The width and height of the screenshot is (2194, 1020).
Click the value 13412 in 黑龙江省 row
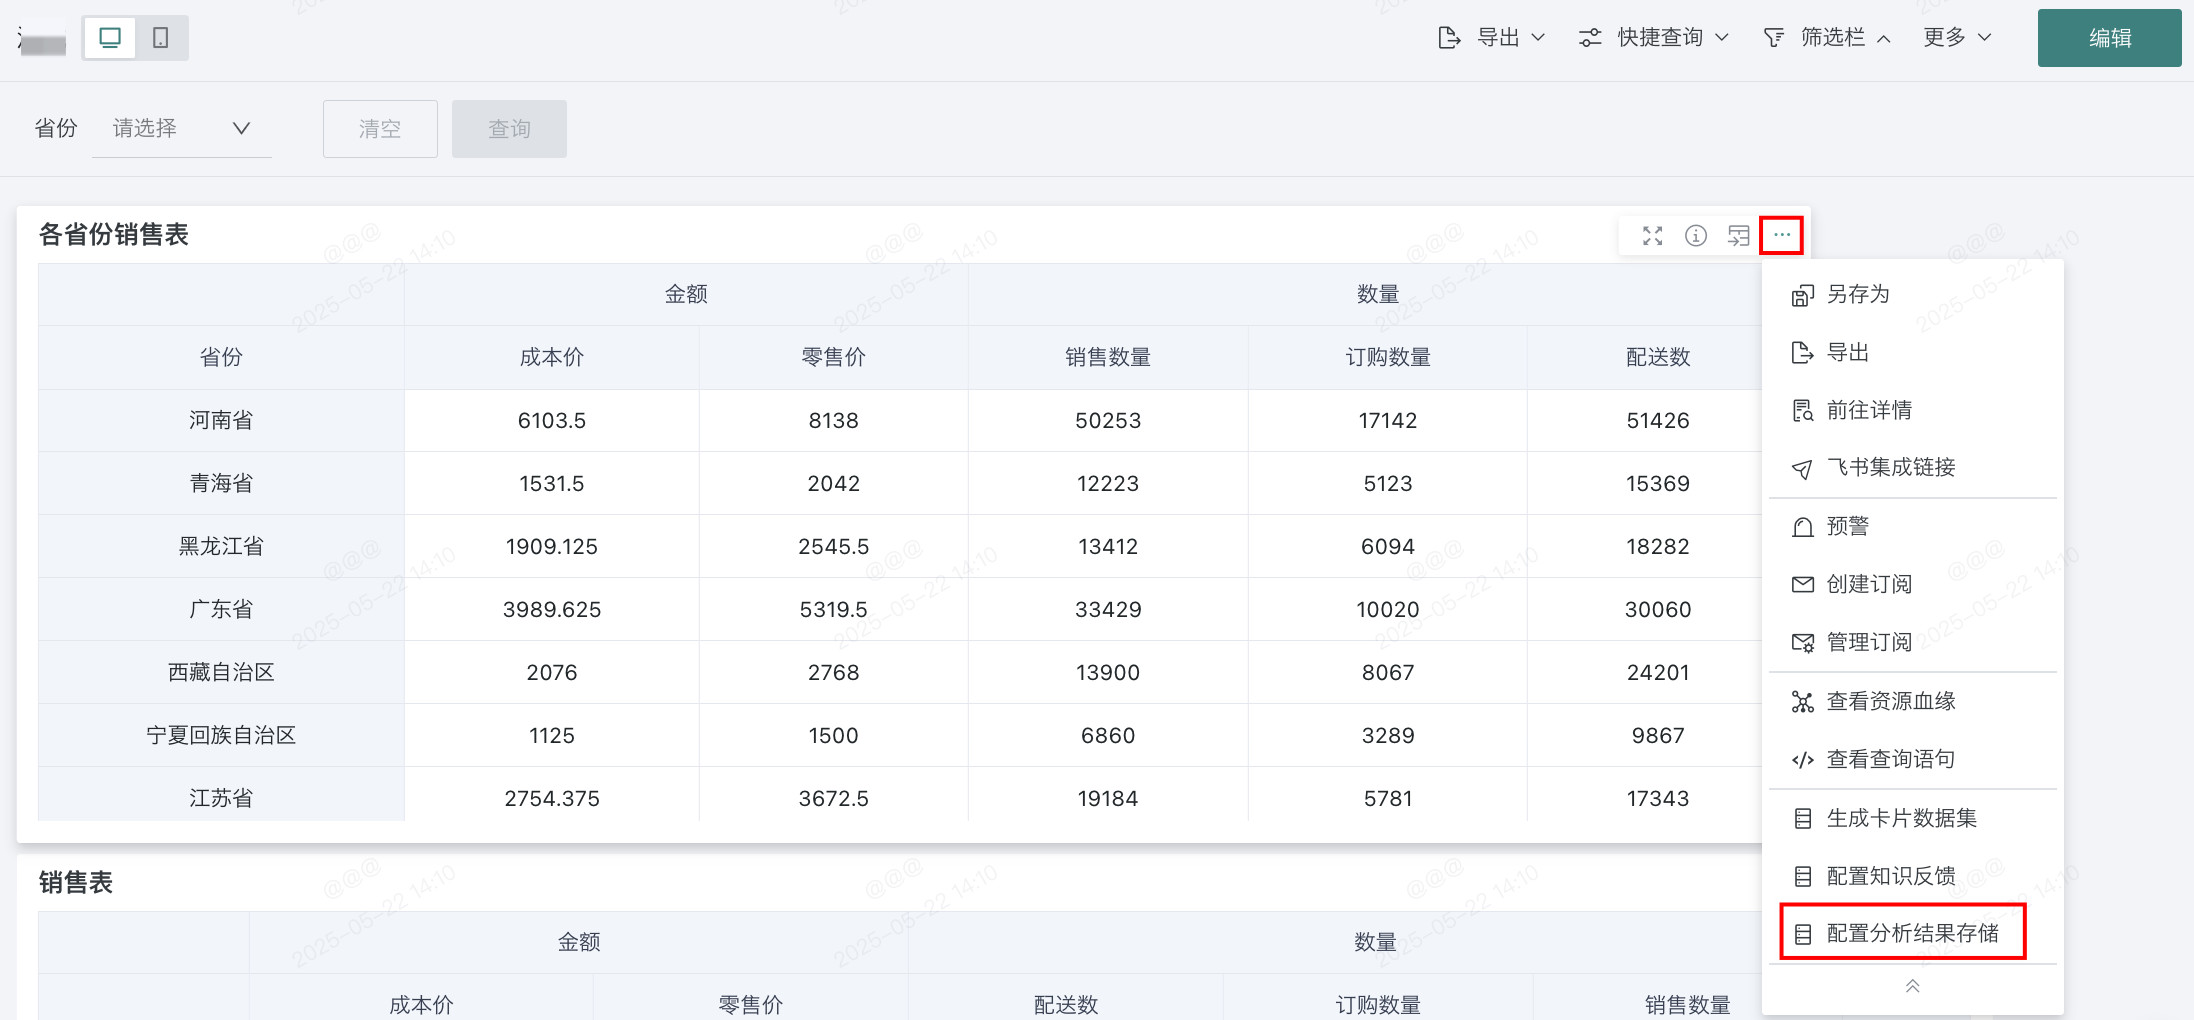[x=1108, y=546]
